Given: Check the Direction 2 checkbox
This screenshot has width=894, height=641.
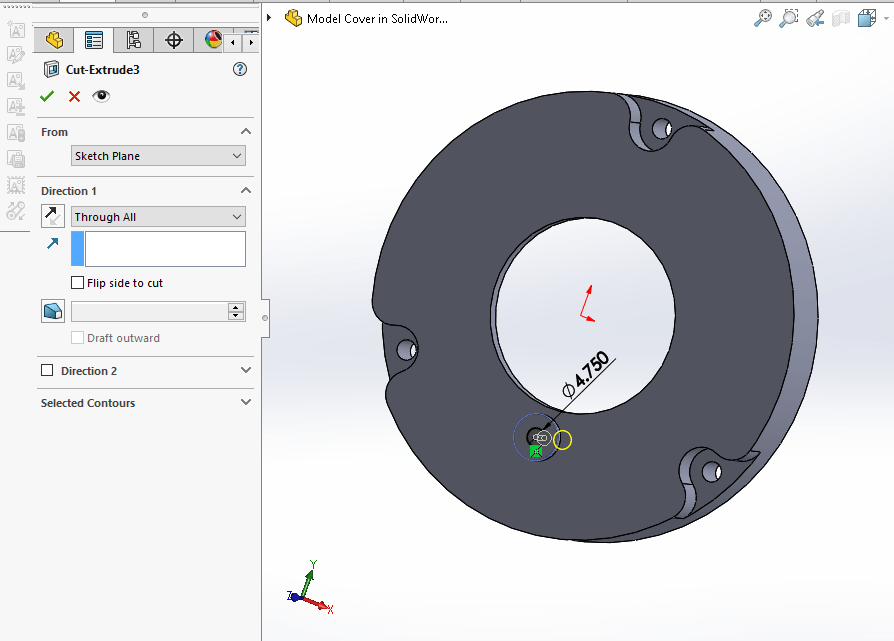Looking at the screenshot, I should coord(47,371).
